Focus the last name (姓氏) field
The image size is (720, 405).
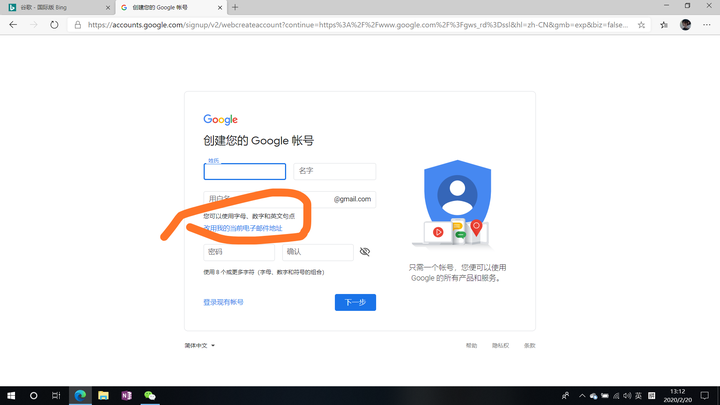(245, 171)
